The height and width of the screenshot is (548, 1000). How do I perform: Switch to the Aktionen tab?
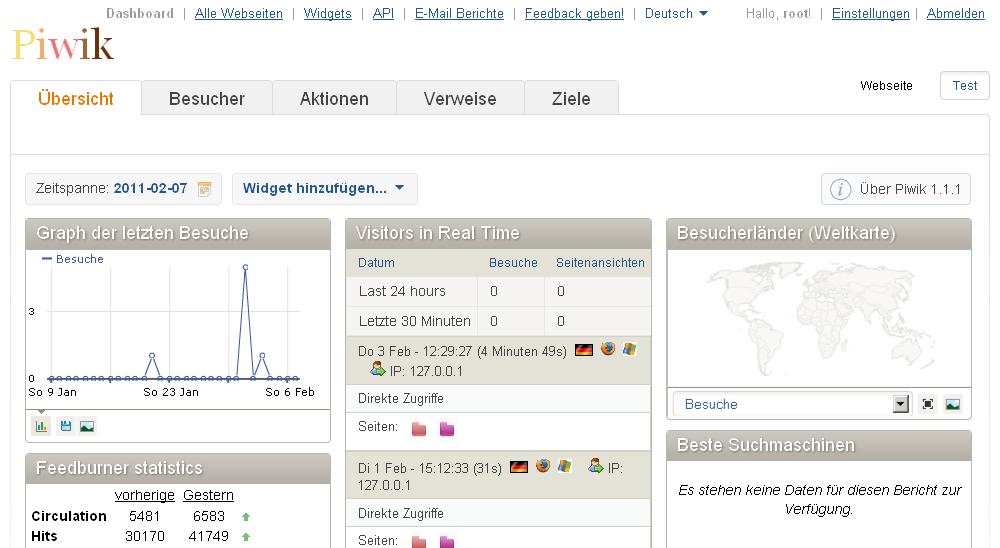334,98
